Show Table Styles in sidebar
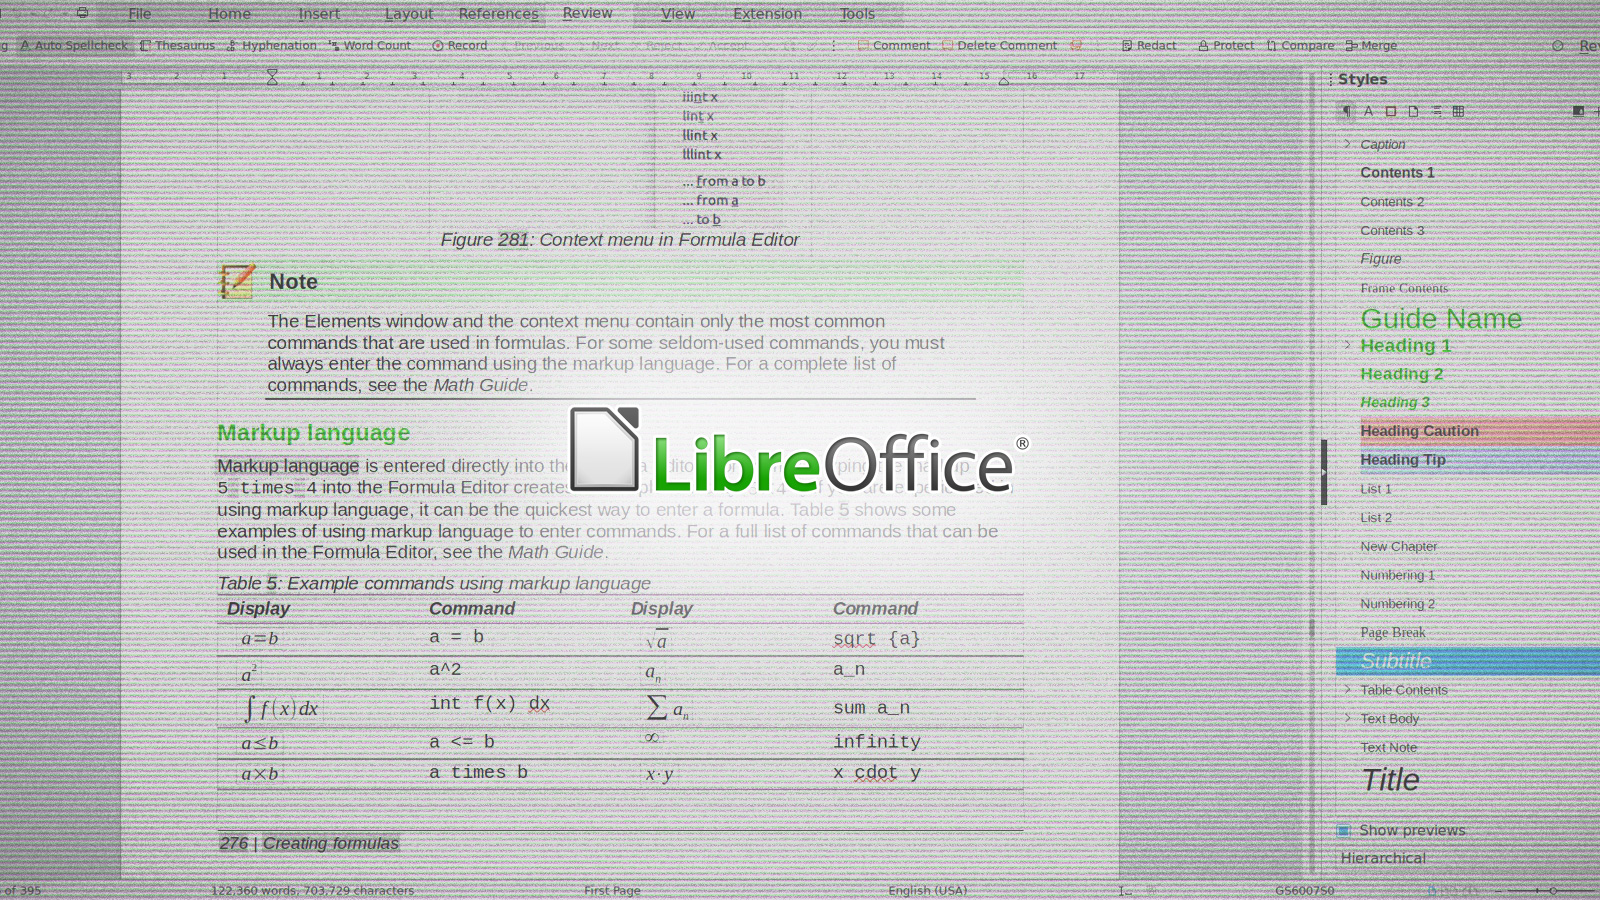Screen dimensions: 1600x900 pyautogui.click(x=1458, y=111)
